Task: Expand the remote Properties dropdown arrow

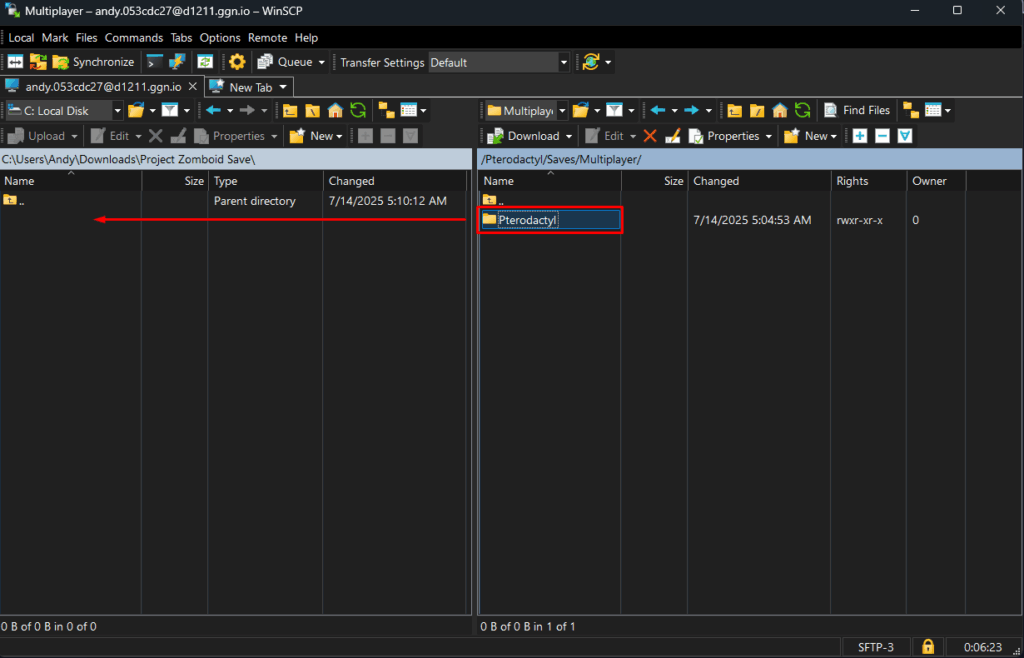Action: [x=769, y=136]
